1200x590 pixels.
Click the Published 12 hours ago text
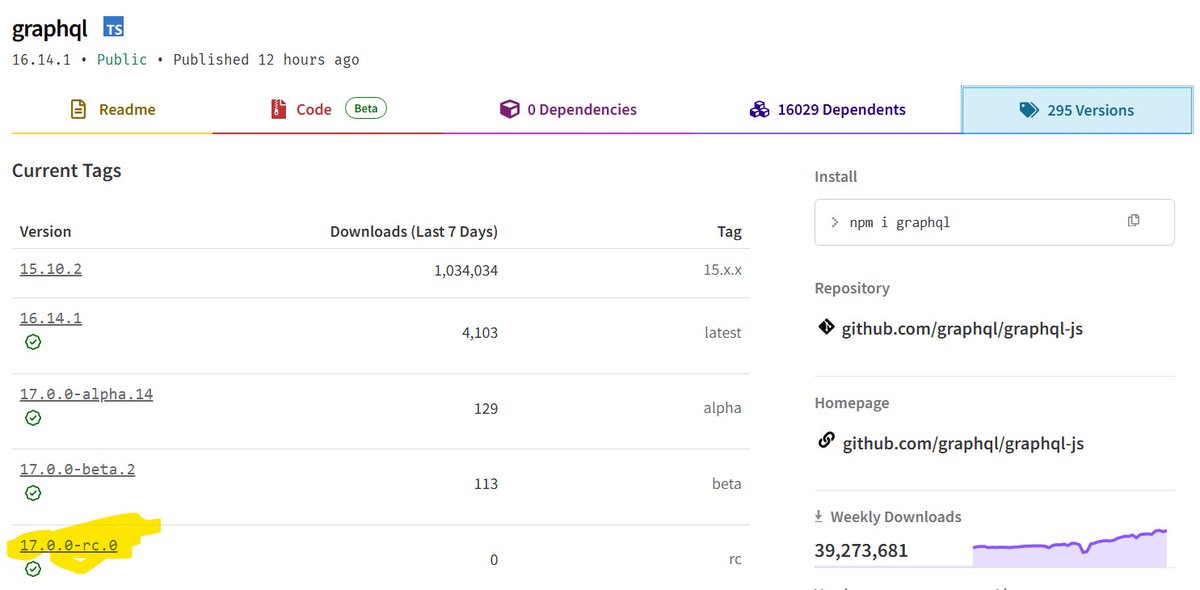[x=266, y=60]
